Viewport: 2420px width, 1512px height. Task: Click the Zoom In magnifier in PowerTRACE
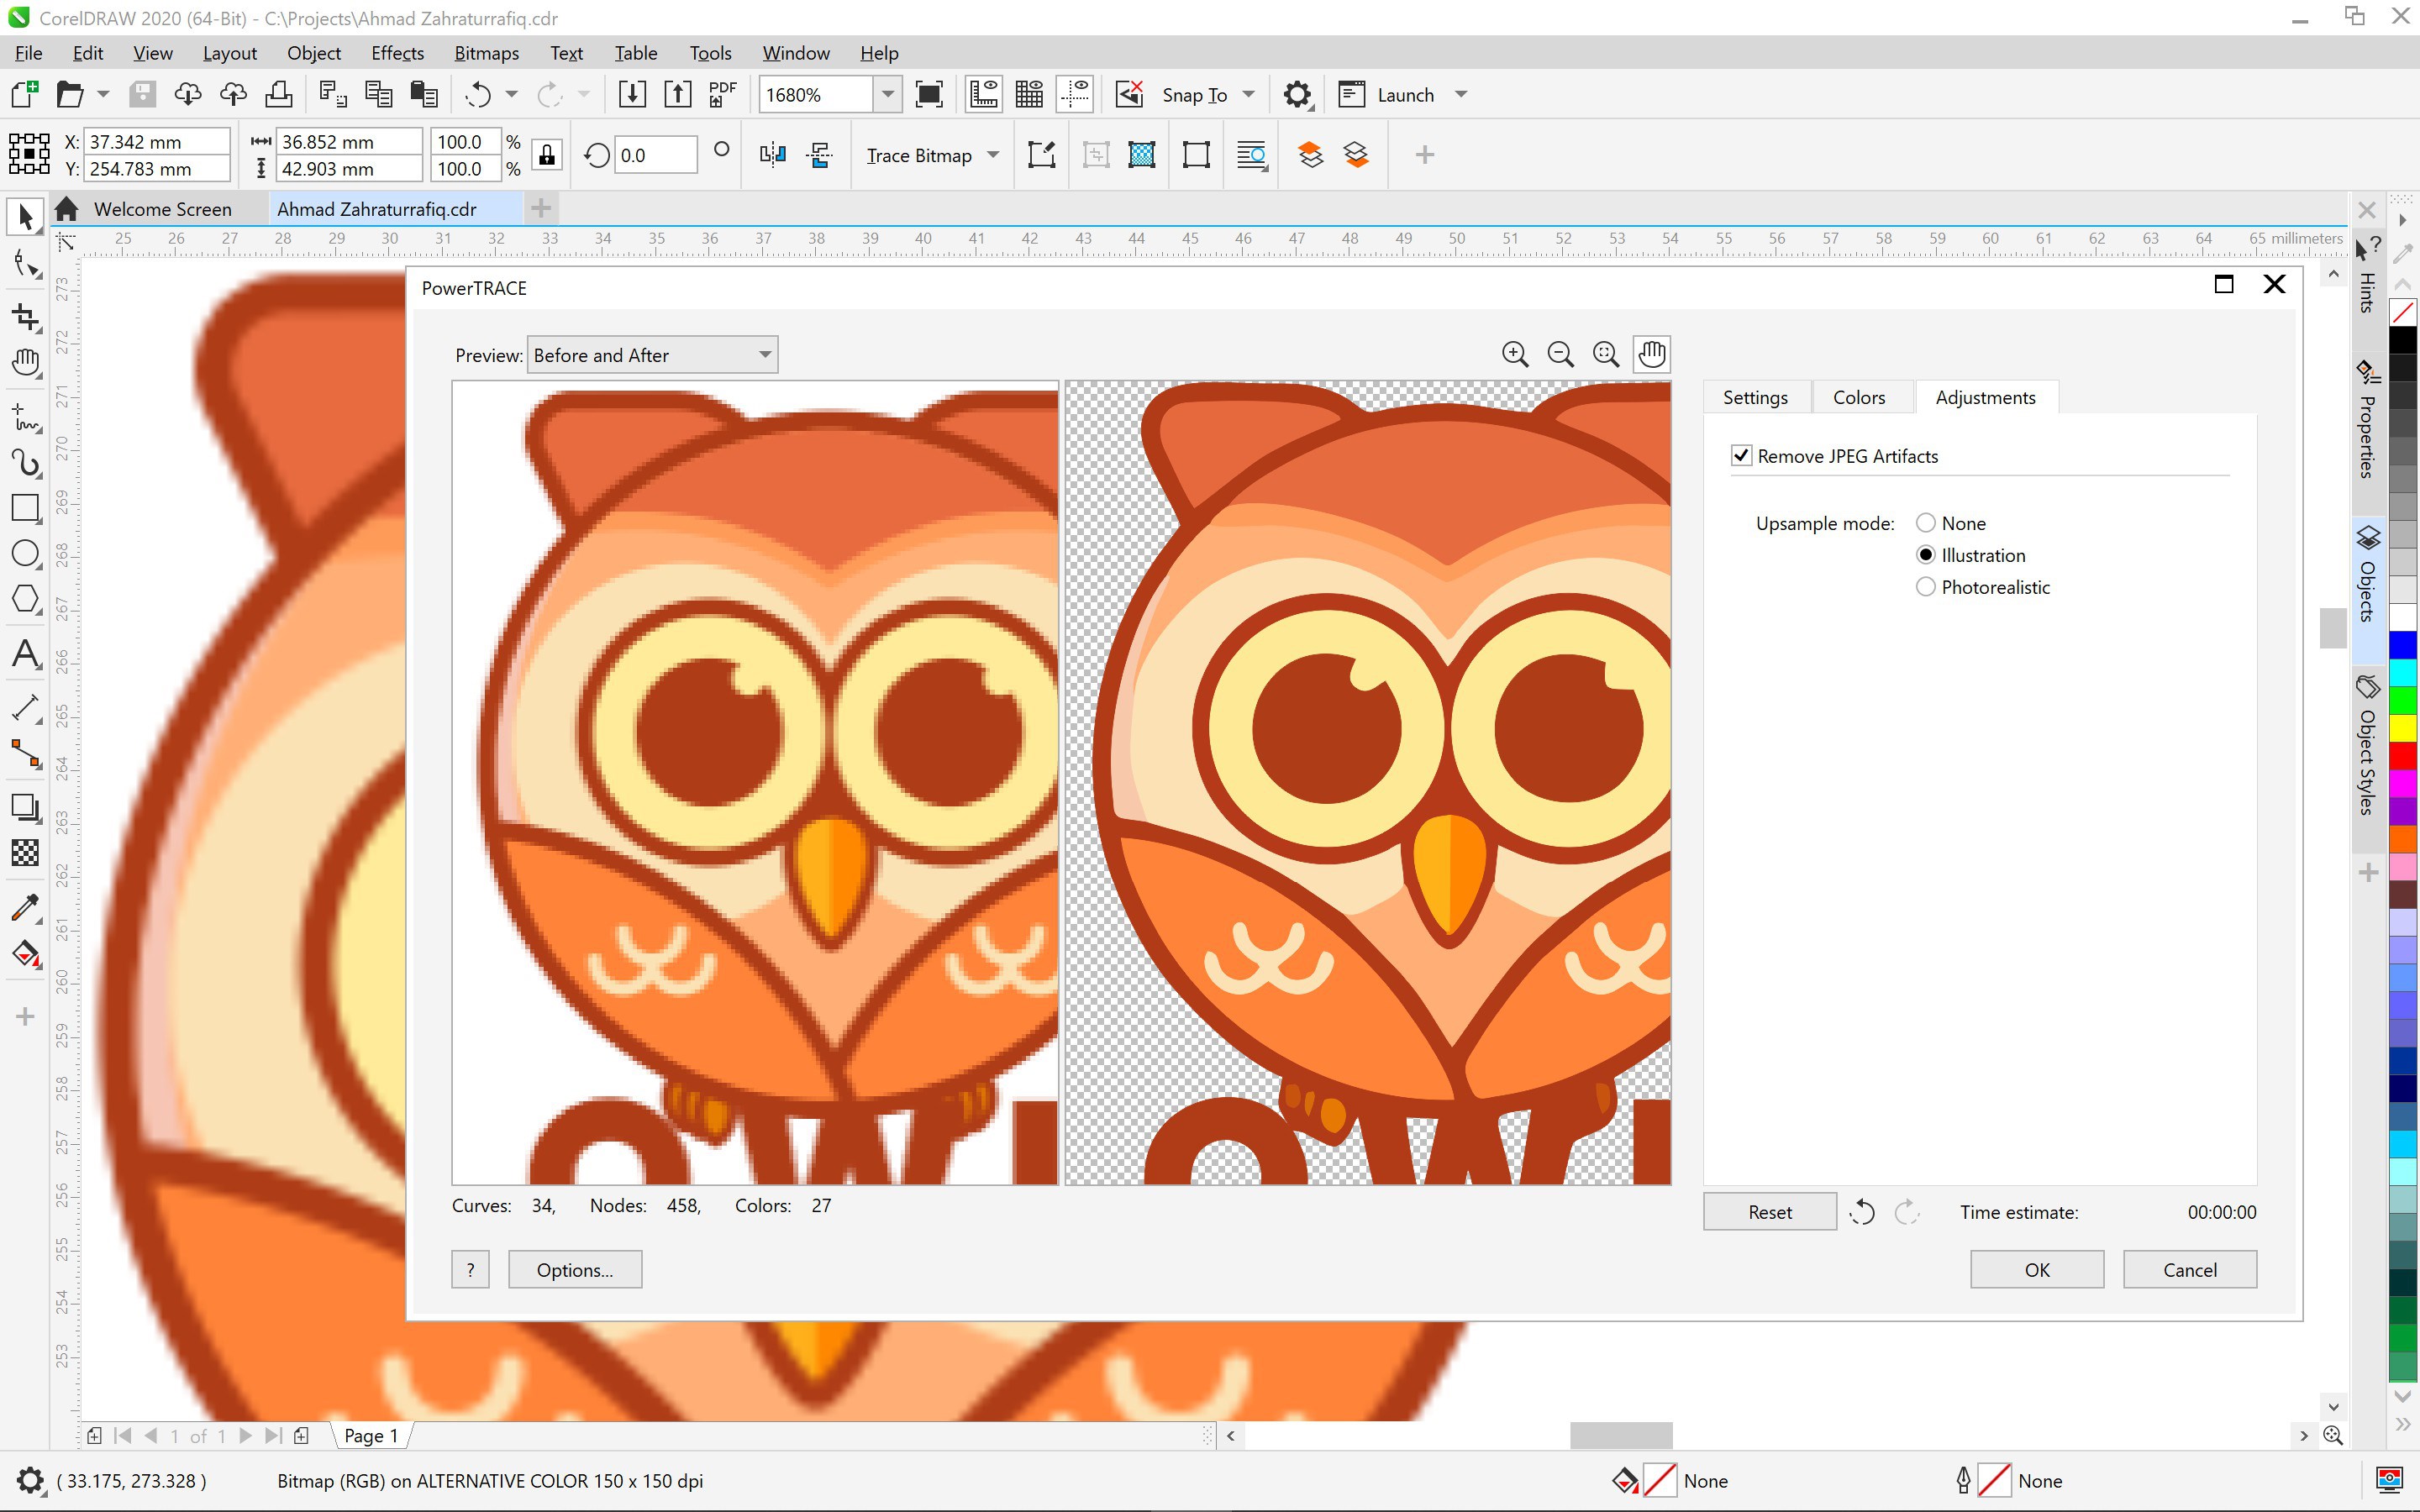point(1514,354)
